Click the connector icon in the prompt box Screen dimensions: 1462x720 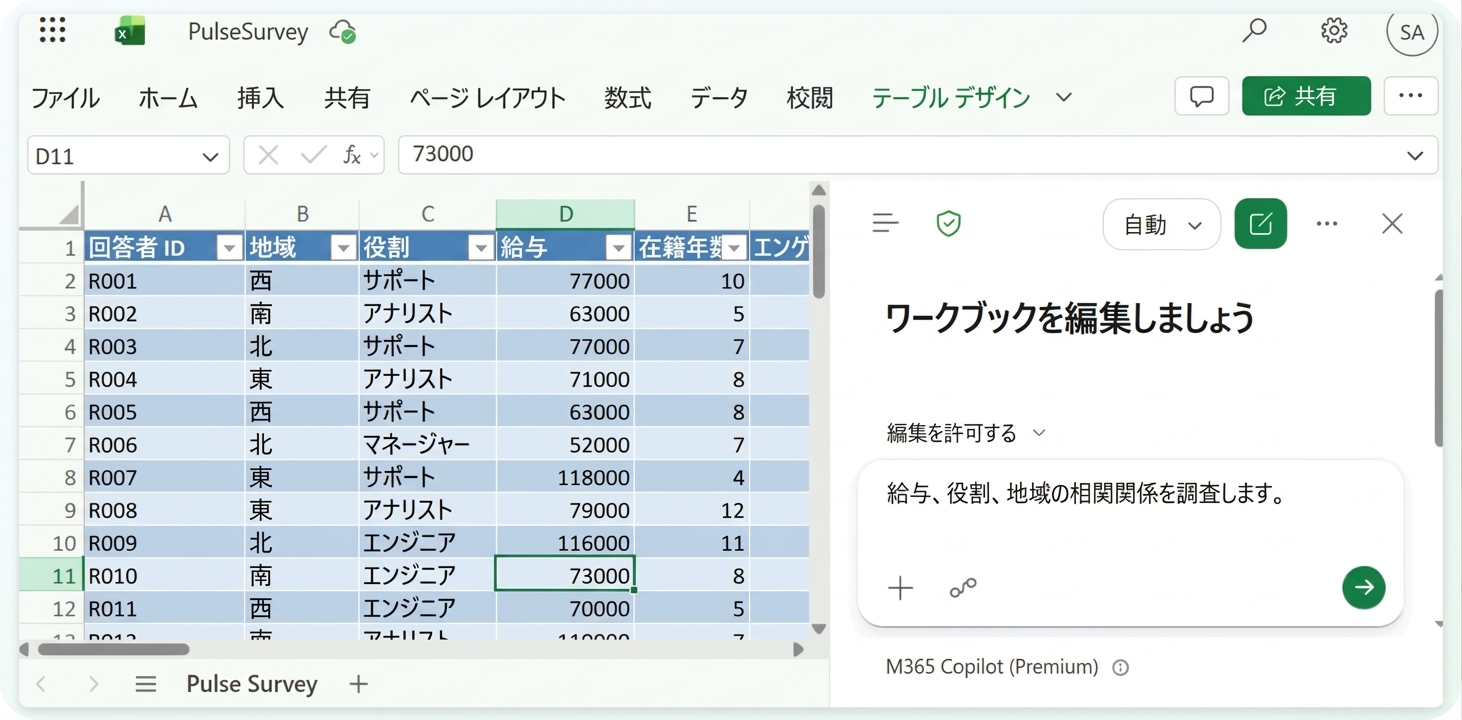(x=963, y=588)
